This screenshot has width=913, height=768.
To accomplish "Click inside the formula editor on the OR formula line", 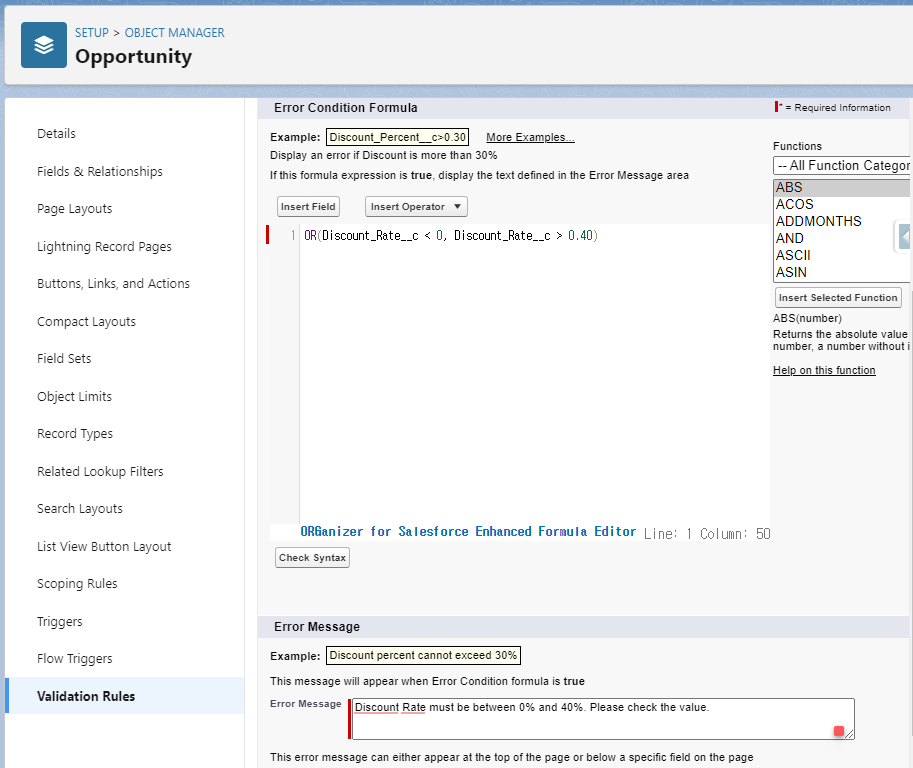I will click(x=451, y=236).
